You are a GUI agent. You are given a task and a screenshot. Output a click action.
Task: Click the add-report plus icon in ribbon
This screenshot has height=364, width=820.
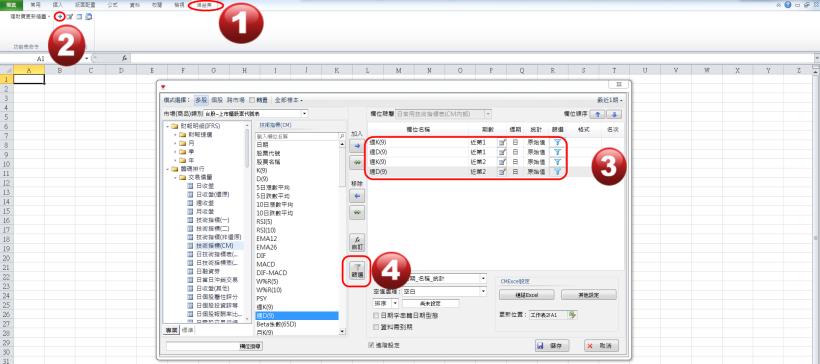click(x=61, y=17)
